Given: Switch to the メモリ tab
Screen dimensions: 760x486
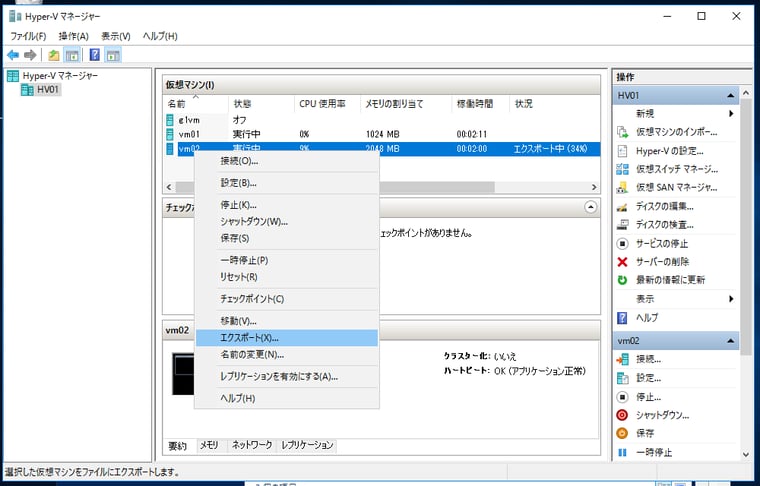Looking at the screenshot, I should click(209, 445).
